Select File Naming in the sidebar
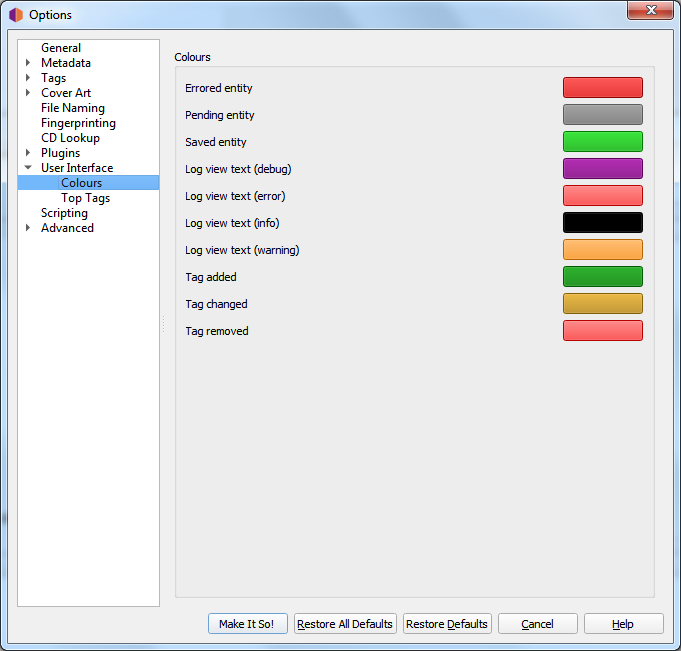Image resolution: width=681 pixels, height=651 pixels. [x=72, y=108]
